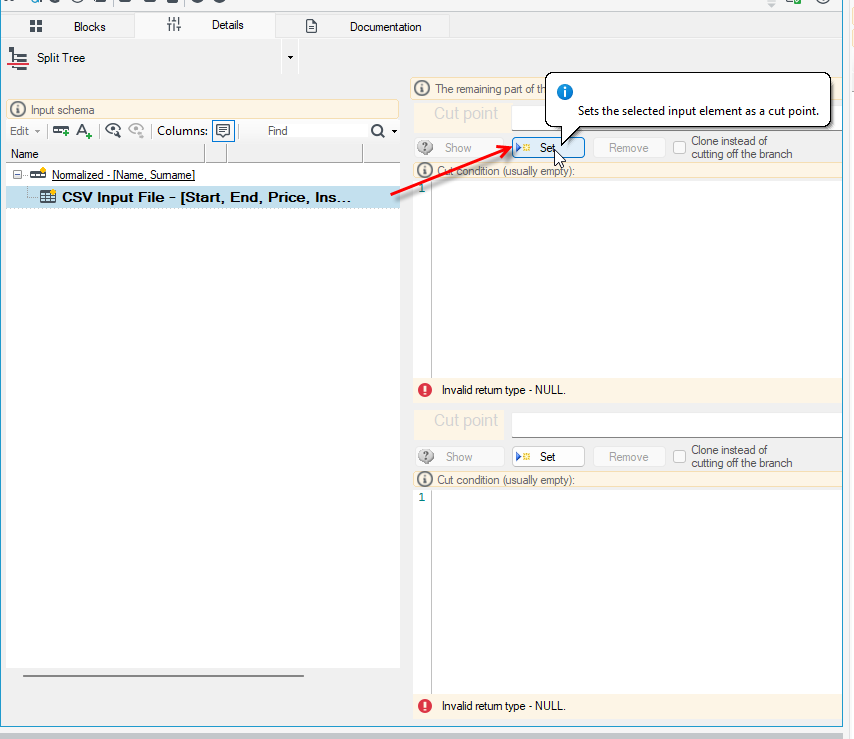
Task: Click the greyed-out eye icon
Action: [x=136, y=130]
